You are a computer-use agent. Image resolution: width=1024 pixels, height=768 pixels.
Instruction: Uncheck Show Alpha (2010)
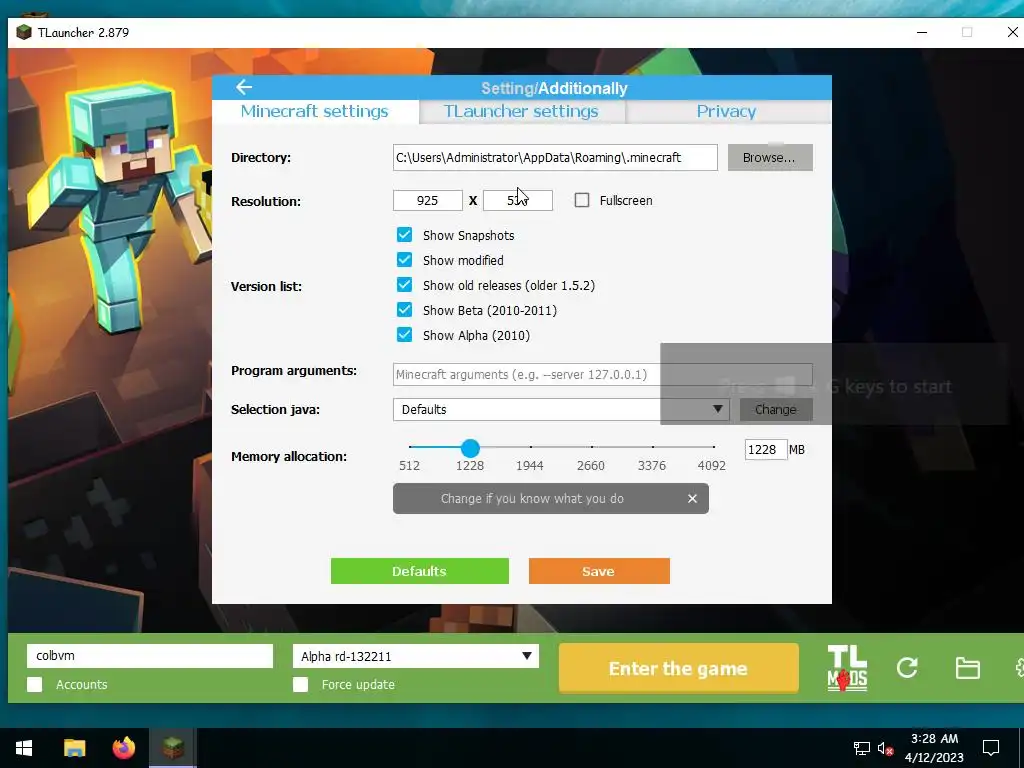(x=404, y=334)
